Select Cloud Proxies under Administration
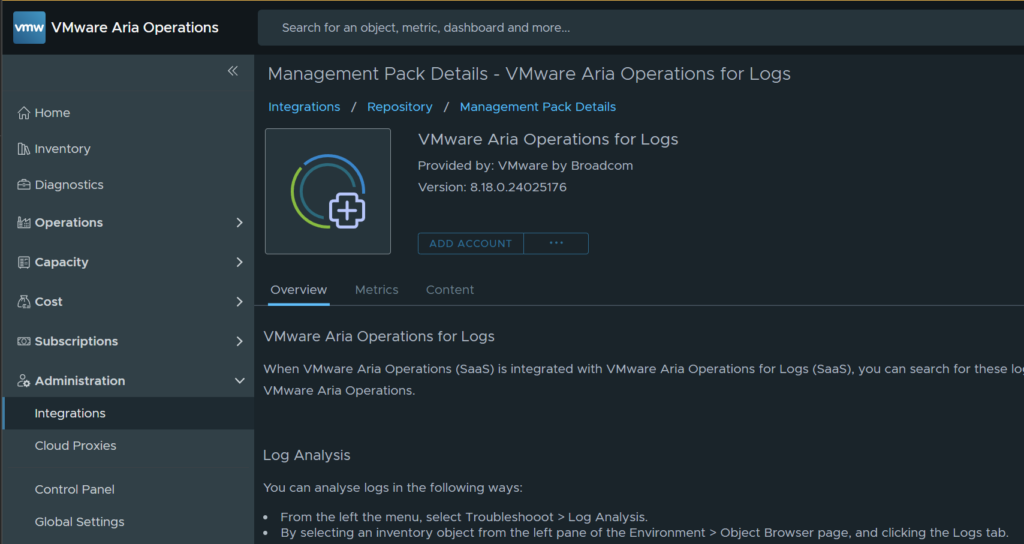The width and height of the screenshot is (1024, 544). click(x=76, y=446)
